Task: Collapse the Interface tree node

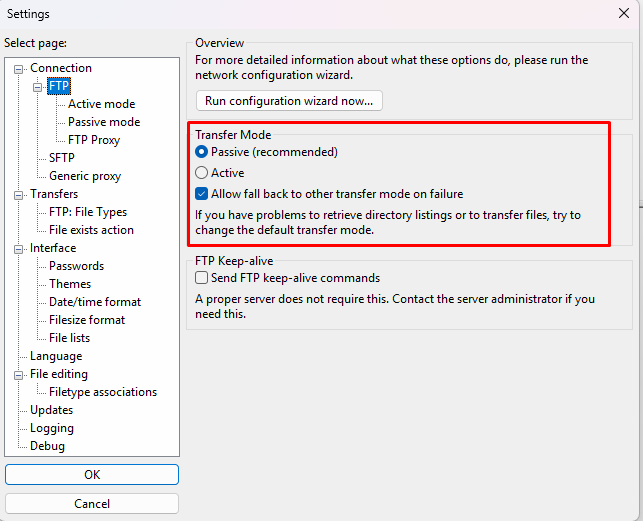Action: point(18,249)
